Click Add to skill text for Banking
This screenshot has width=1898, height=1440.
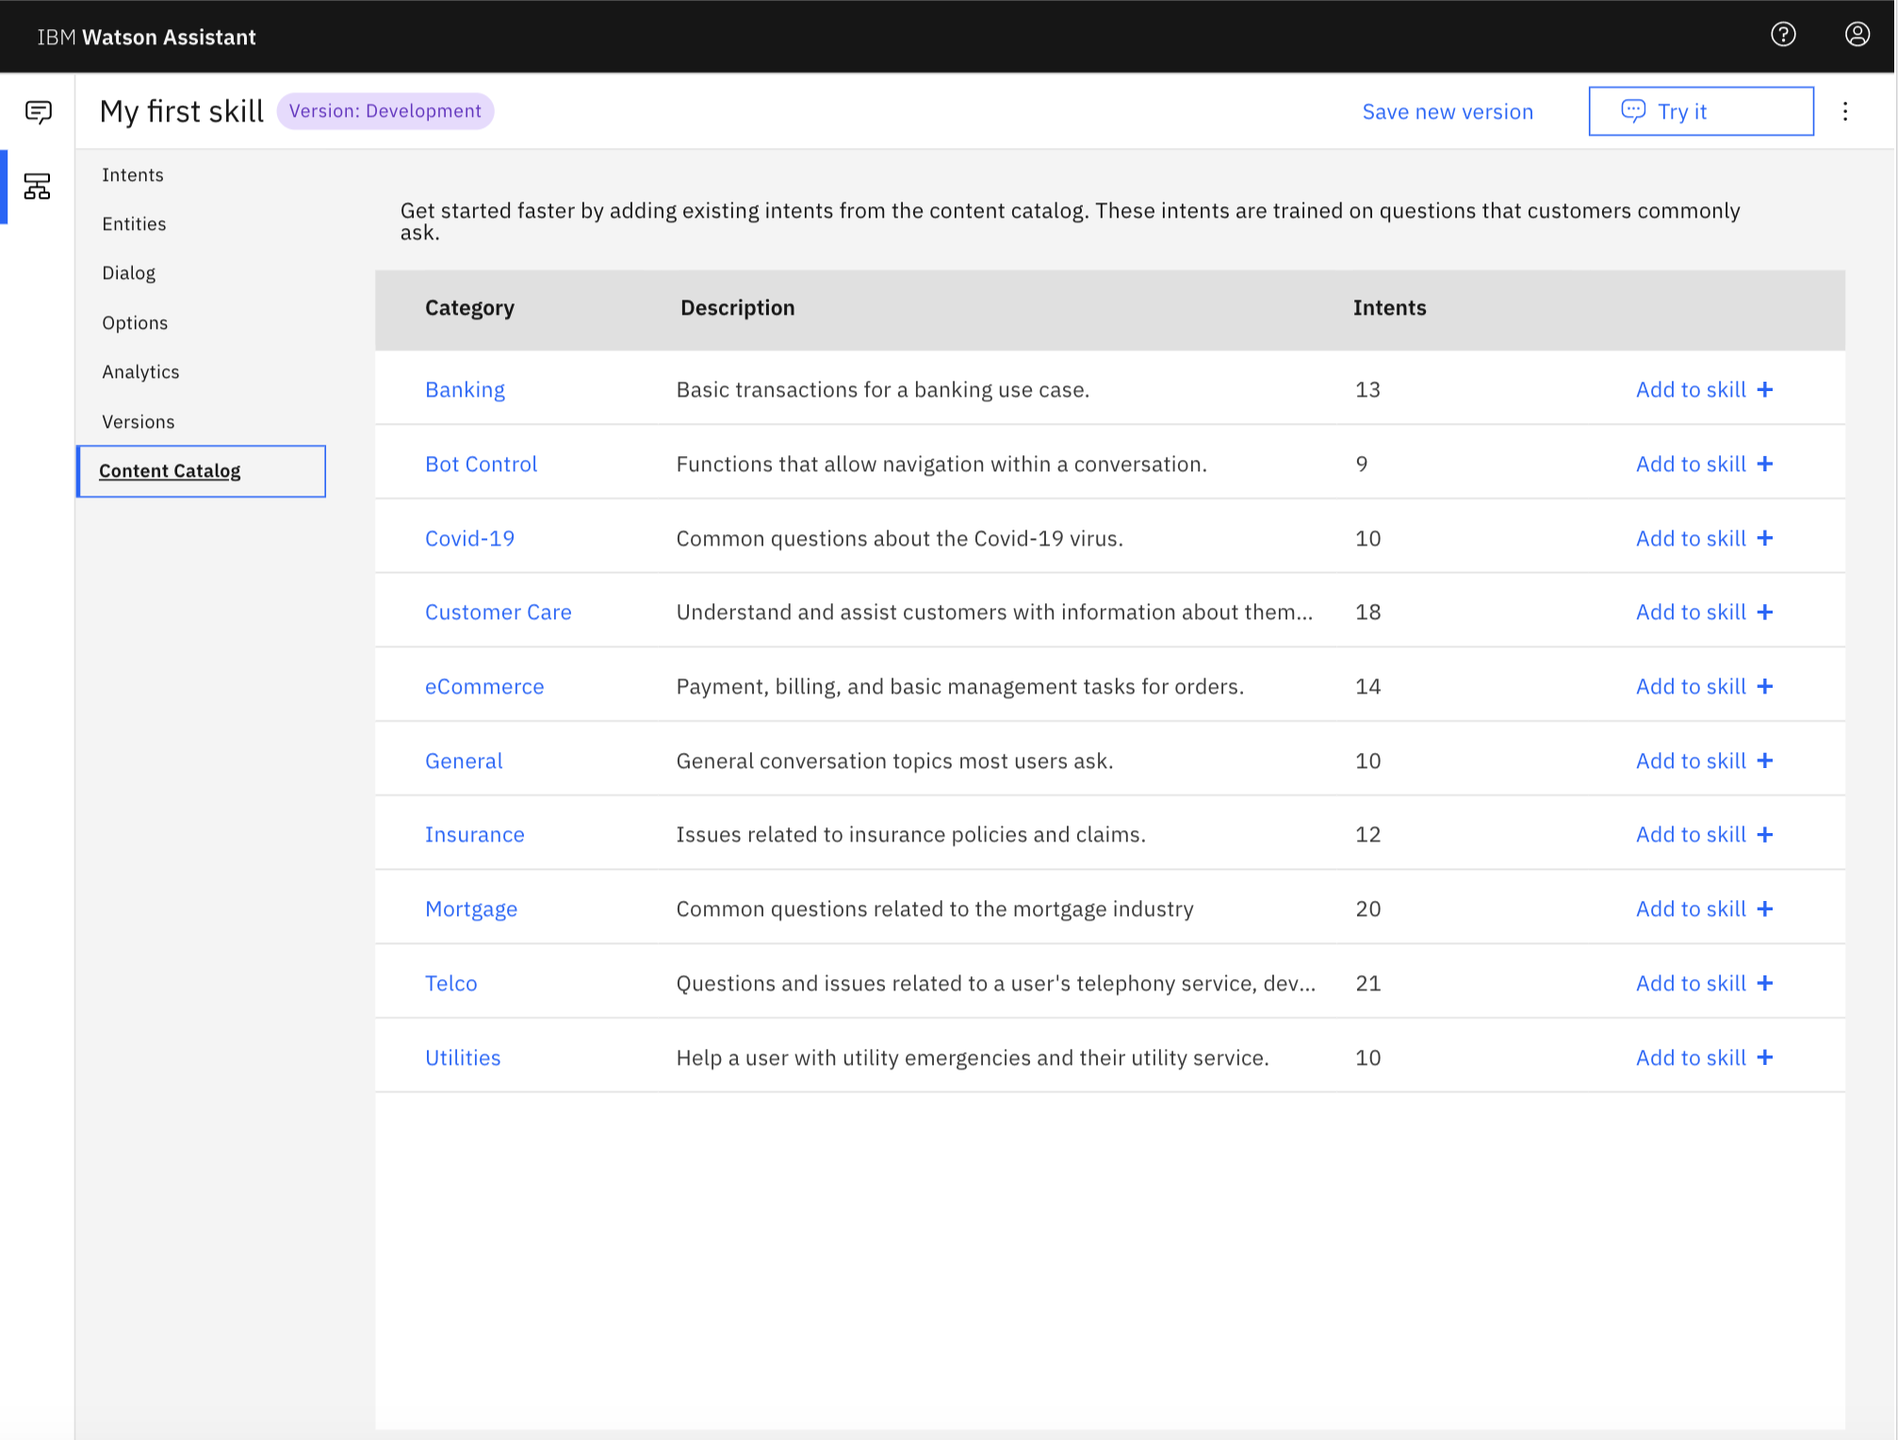[x=1691, y=390]
